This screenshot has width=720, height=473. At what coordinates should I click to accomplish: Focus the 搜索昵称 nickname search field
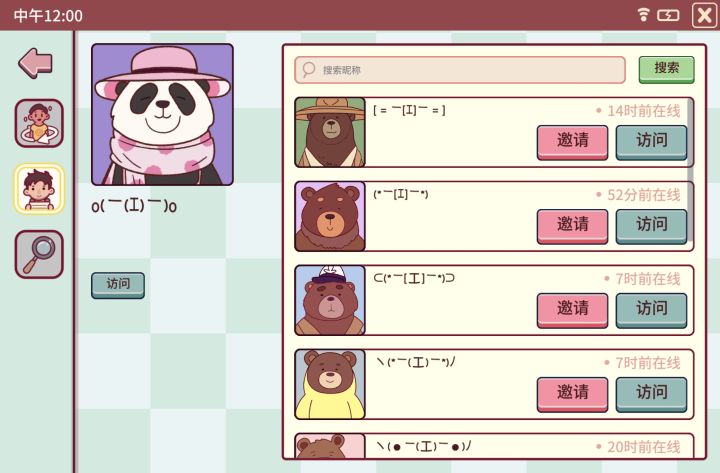(x=460, y=70)
